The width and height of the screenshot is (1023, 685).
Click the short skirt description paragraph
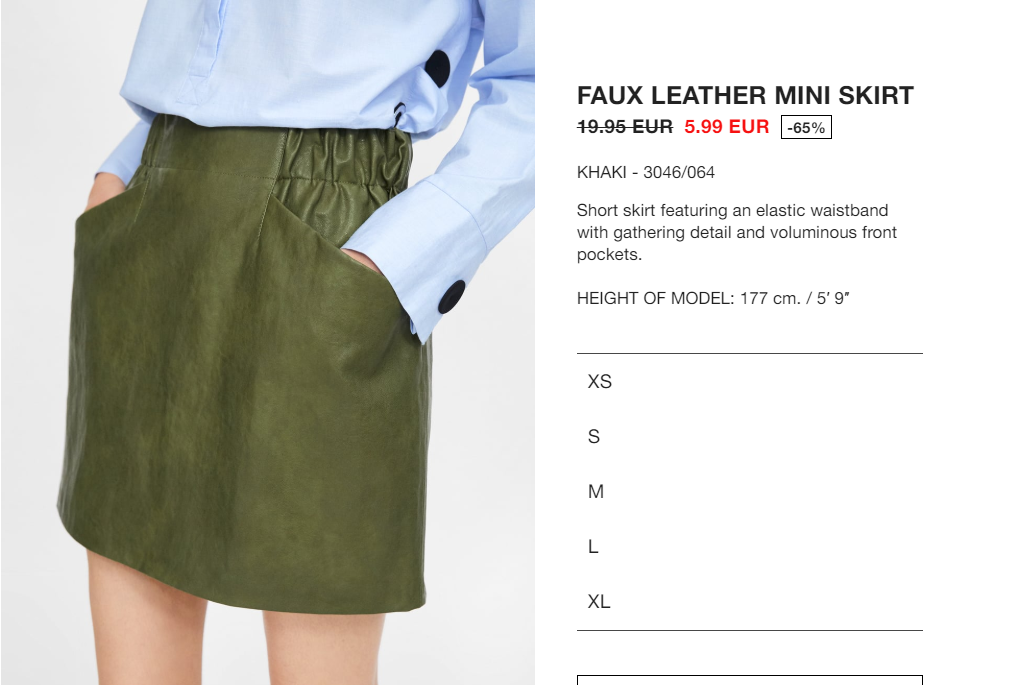point(737,232)
